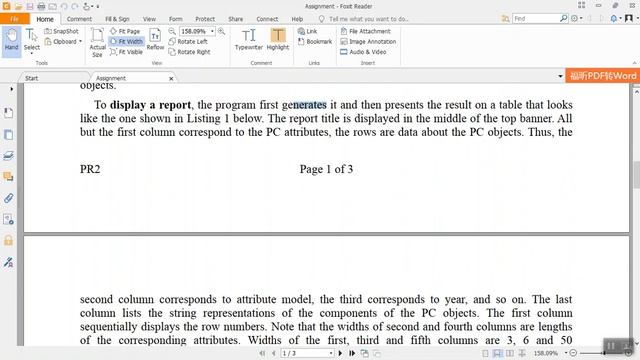Click status bar zoom out minus button

click(x=573, y=353)
